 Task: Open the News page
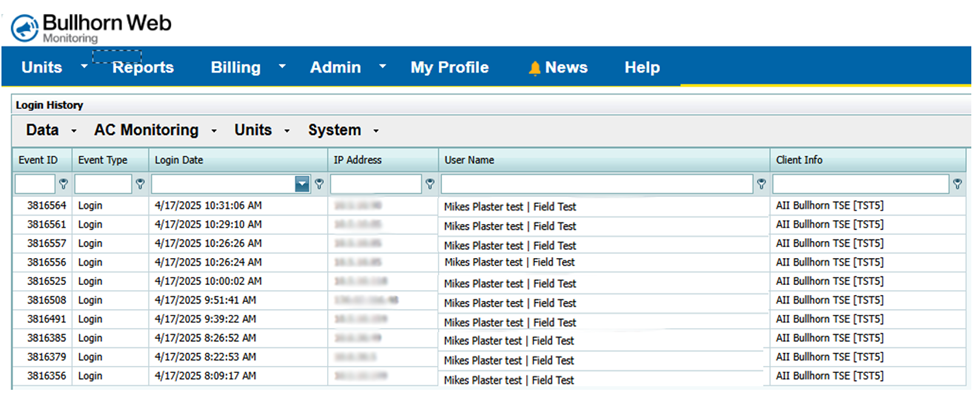tap(566, 68)
